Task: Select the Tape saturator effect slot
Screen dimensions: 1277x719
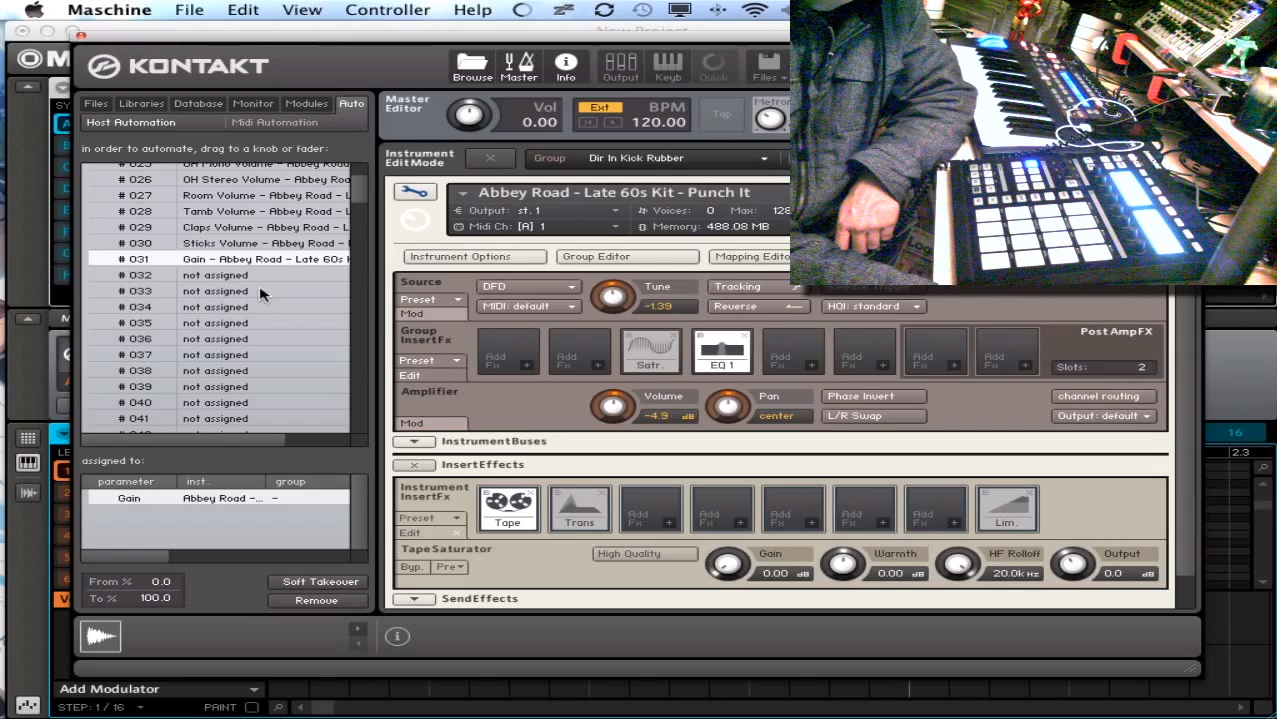Action: [508, 509]
